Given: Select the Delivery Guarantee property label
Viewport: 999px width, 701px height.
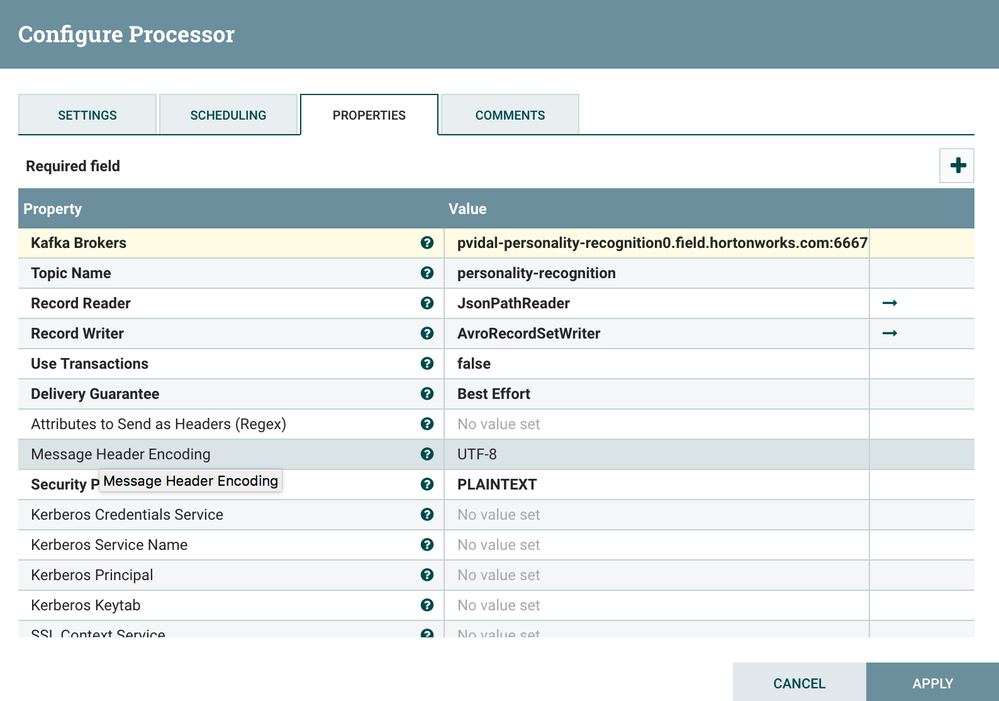Looking at the screenshot, I should pos(95,394).
